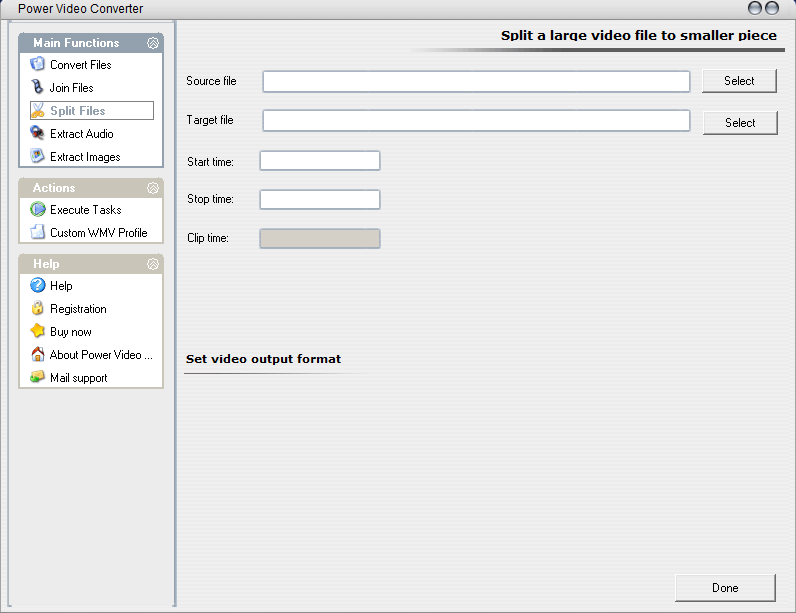Screen dimensions: 796x613
Task: Click the Start time: label
Action: pos(210,162)
